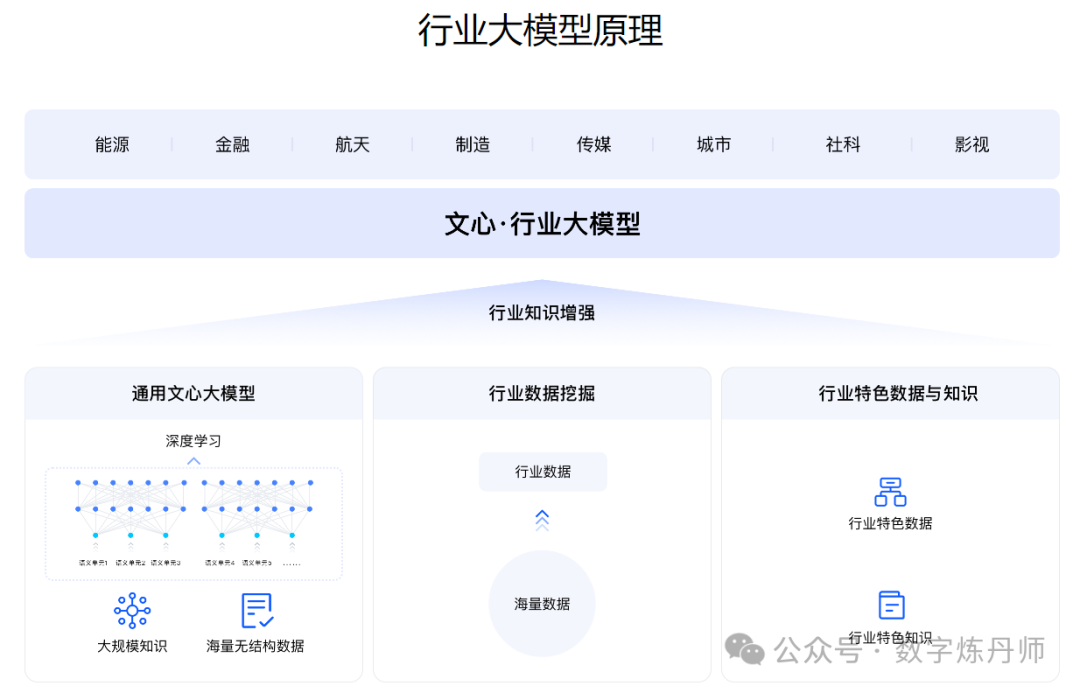
Task: Click the 行业大模型原理 page title
Action: coord(541,31)
